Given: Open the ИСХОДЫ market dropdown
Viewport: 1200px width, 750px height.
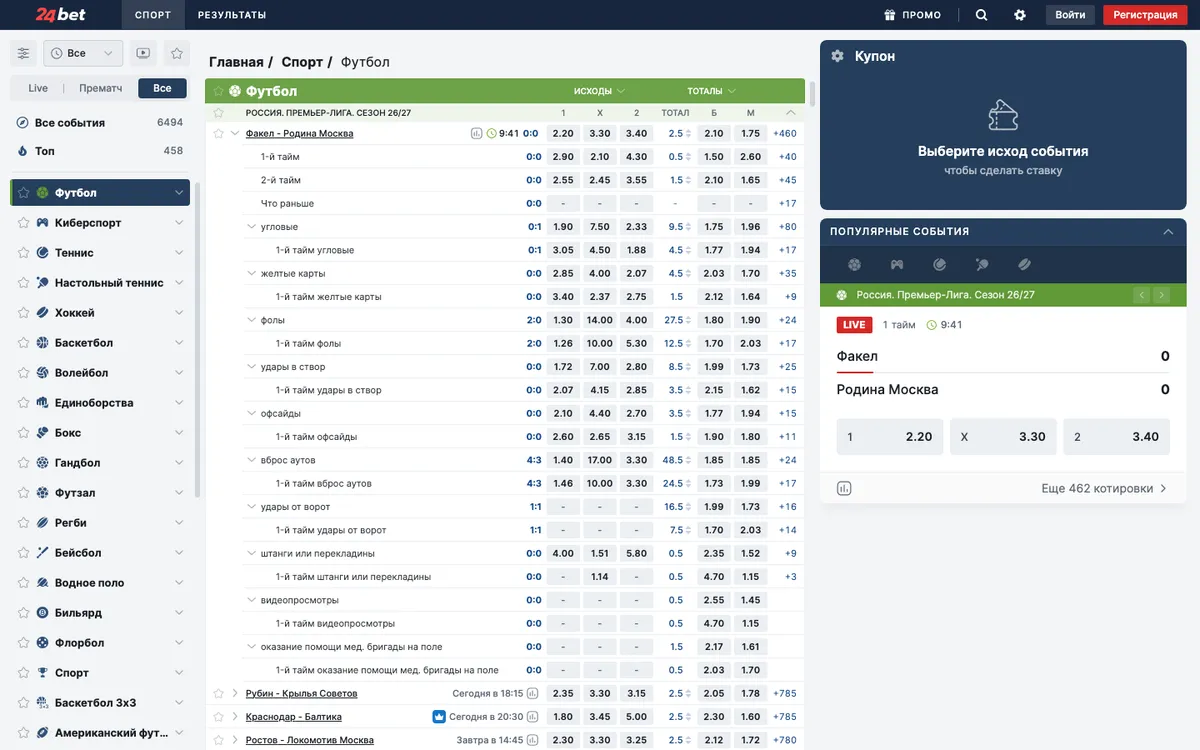Looking at the screenshot, I should (599, 91).
